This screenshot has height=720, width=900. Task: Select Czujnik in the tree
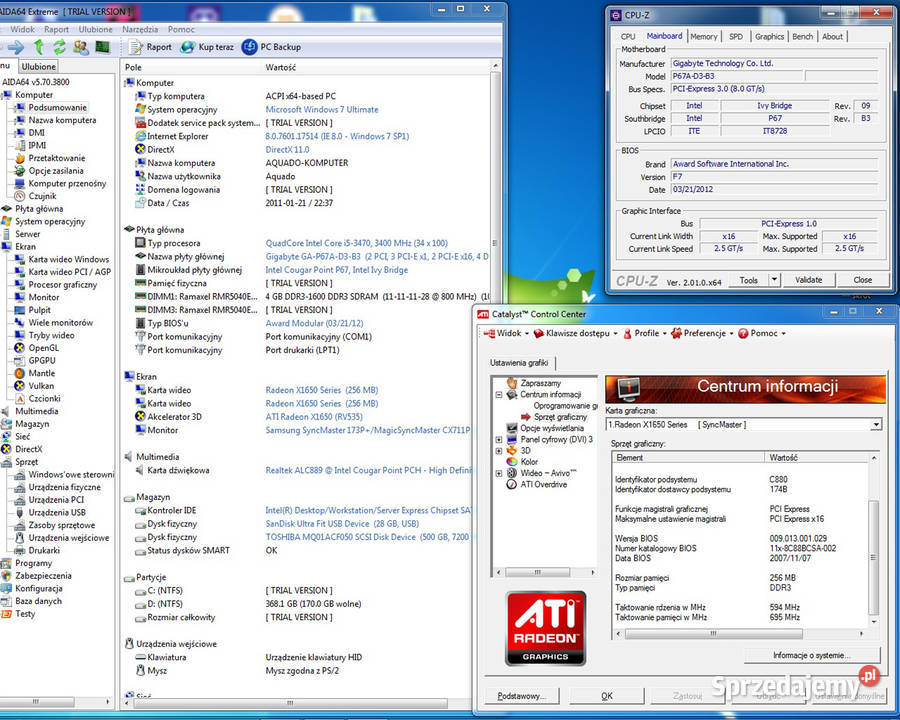click(42, 196)
